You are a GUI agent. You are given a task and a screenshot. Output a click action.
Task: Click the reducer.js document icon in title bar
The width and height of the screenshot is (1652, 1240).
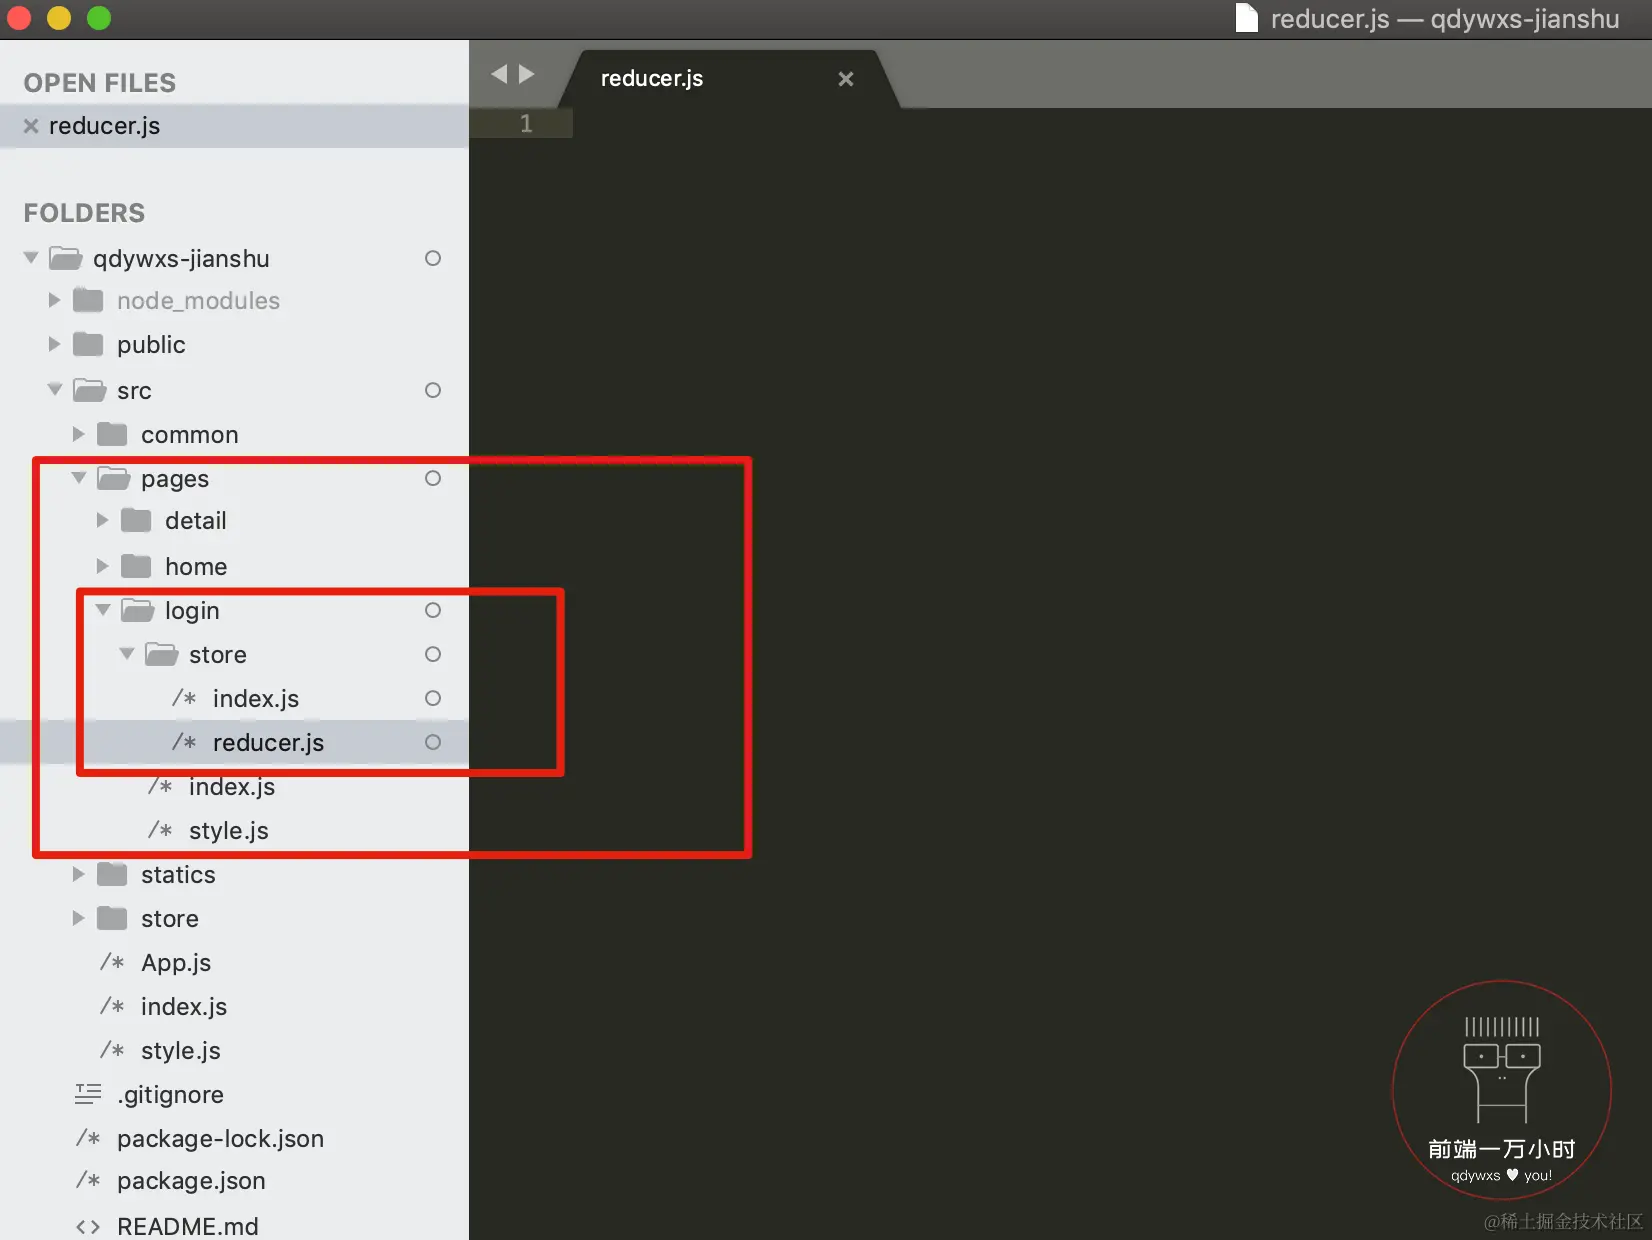(x=1246, y=18)
